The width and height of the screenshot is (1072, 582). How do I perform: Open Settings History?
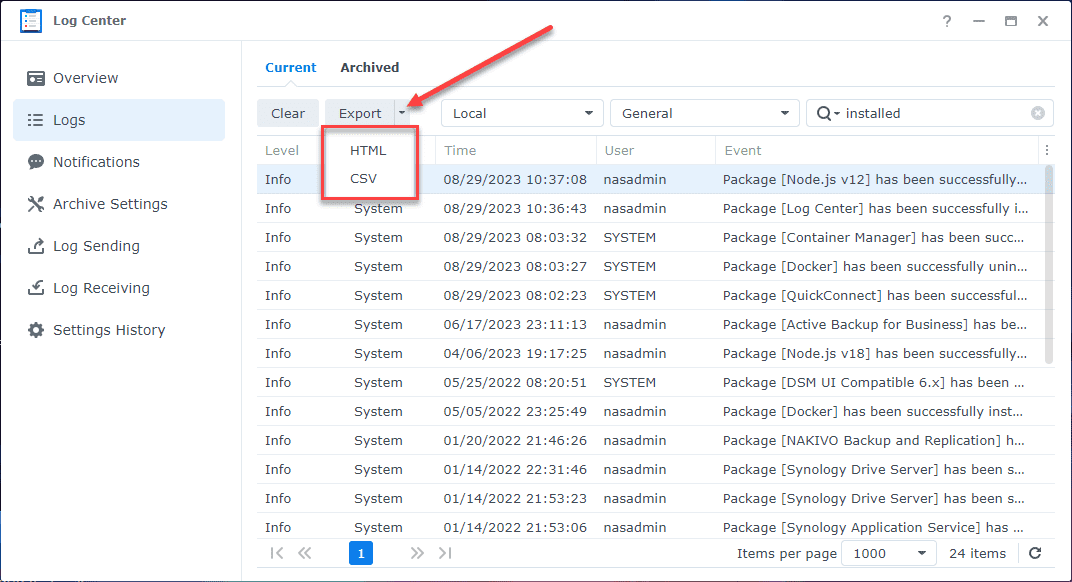click(103, 329)
